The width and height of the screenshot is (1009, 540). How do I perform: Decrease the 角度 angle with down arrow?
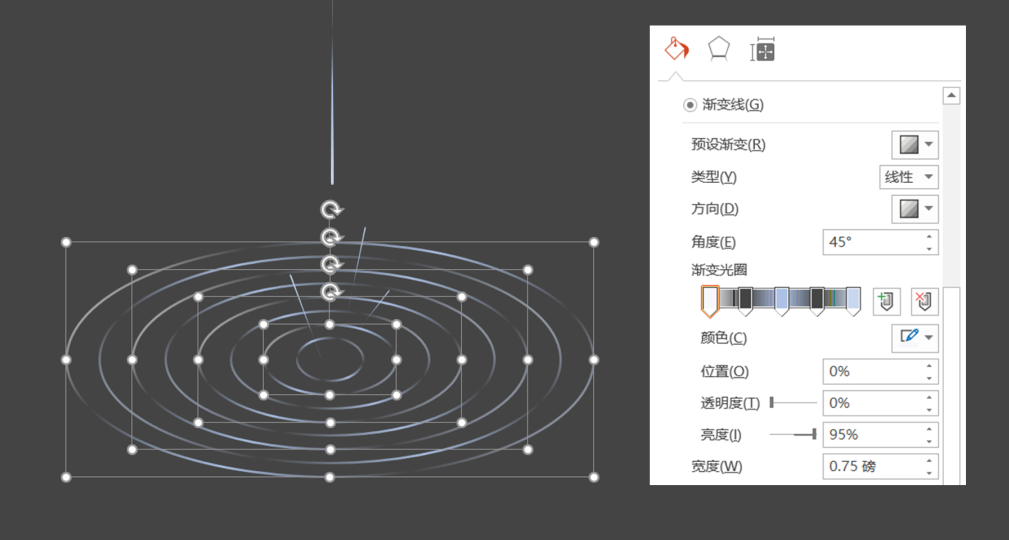(929, 248)
